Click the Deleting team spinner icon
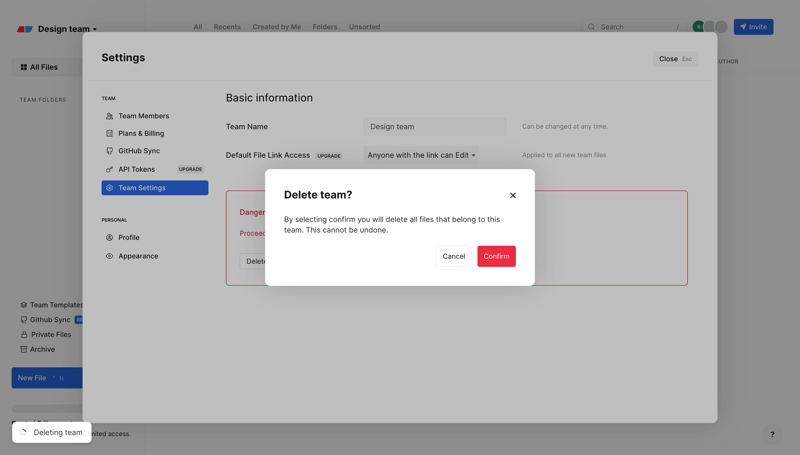800x455 pixels. 23,432
